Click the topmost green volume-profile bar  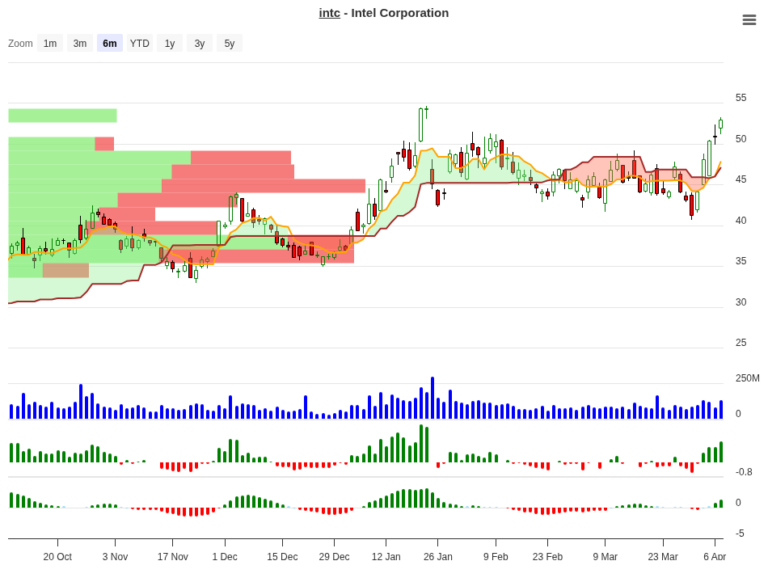pyautogui.click(x=63, y=116)
